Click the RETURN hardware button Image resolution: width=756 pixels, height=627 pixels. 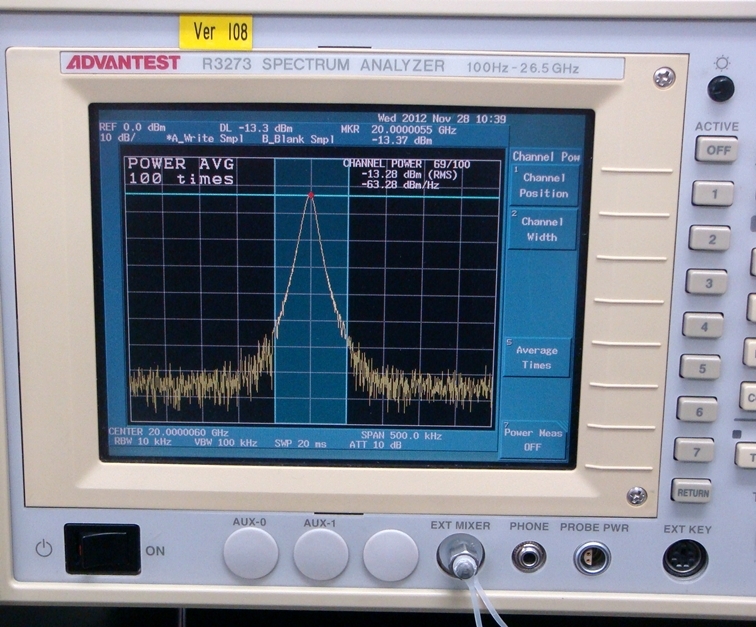(692, 491)
